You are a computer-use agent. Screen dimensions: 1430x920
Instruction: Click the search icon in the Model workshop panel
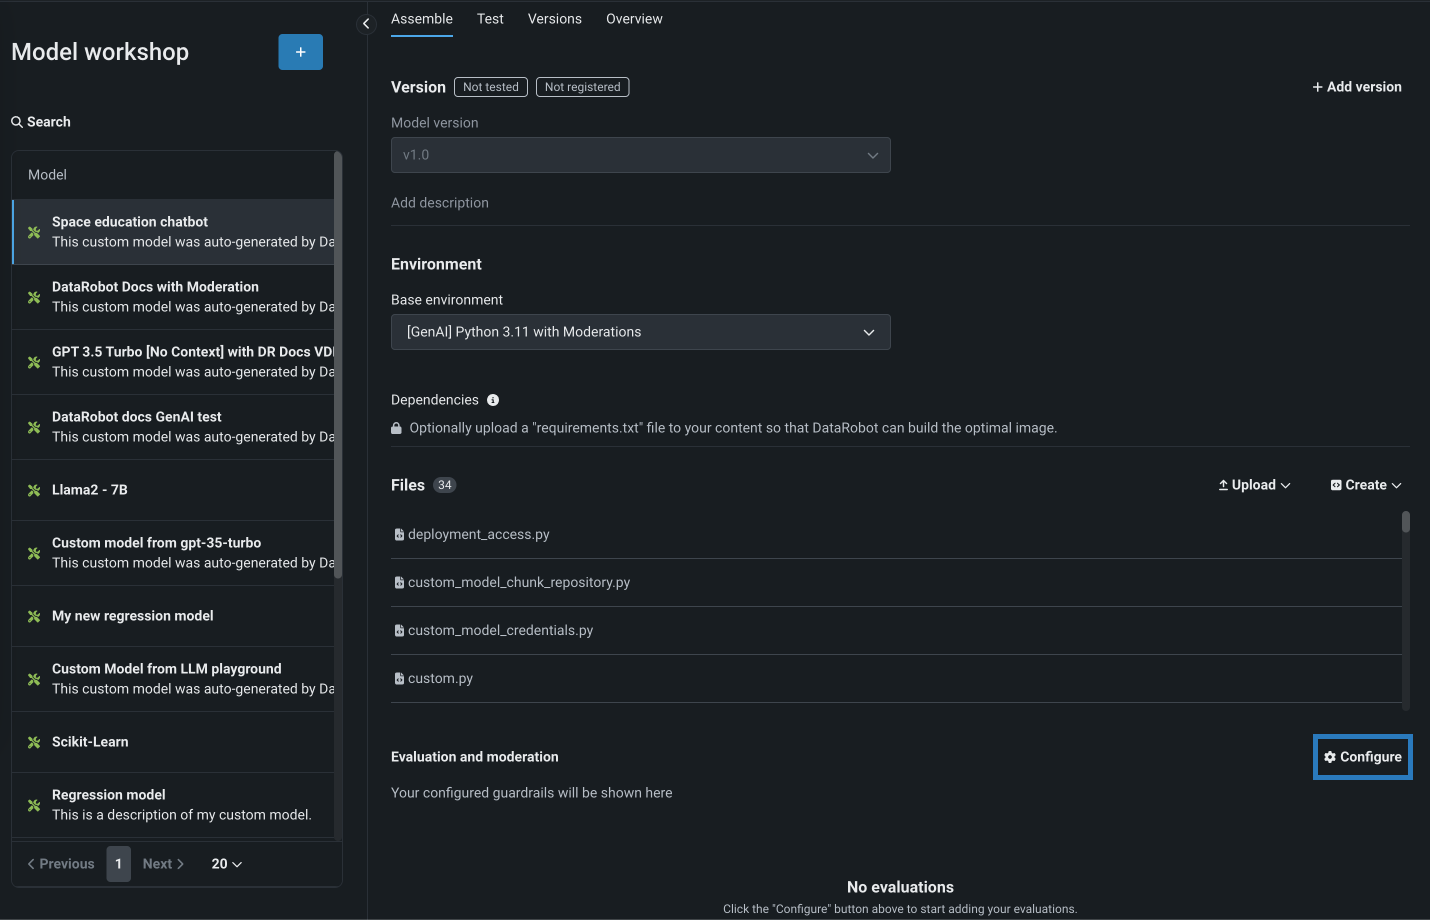(x=16, y=121)
